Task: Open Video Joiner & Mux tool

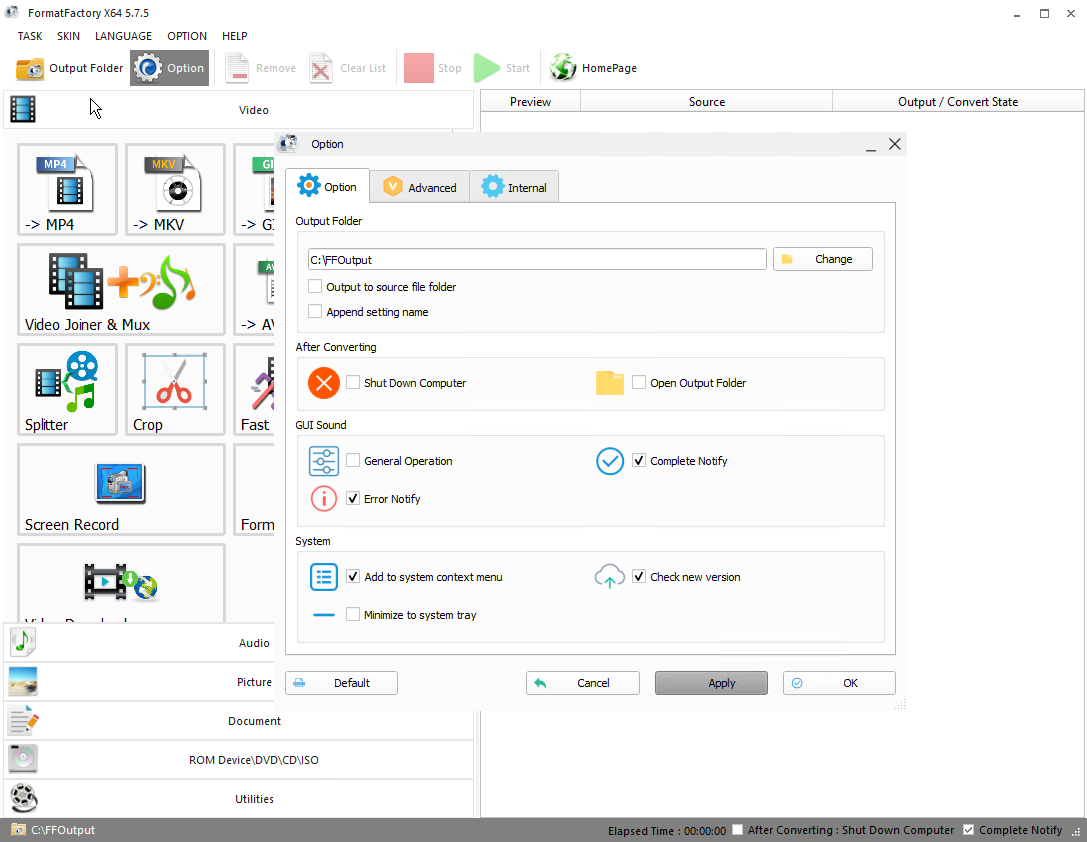Action: pos(121,289)
